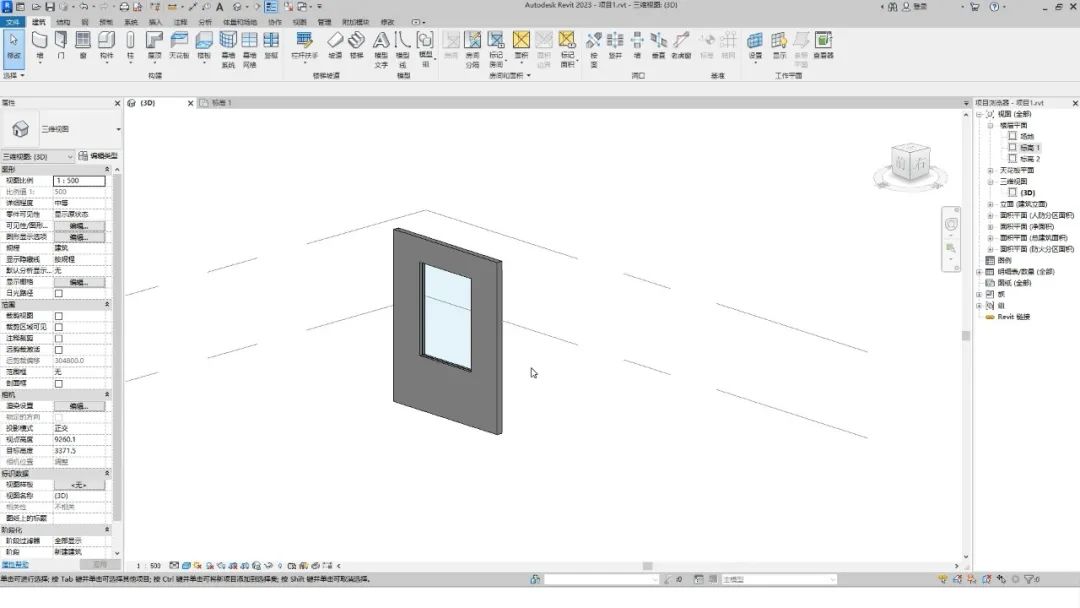Check the 注释裁剪 (Annotation Crop) box
1080x608 pixels.
(x=59, y=339)
